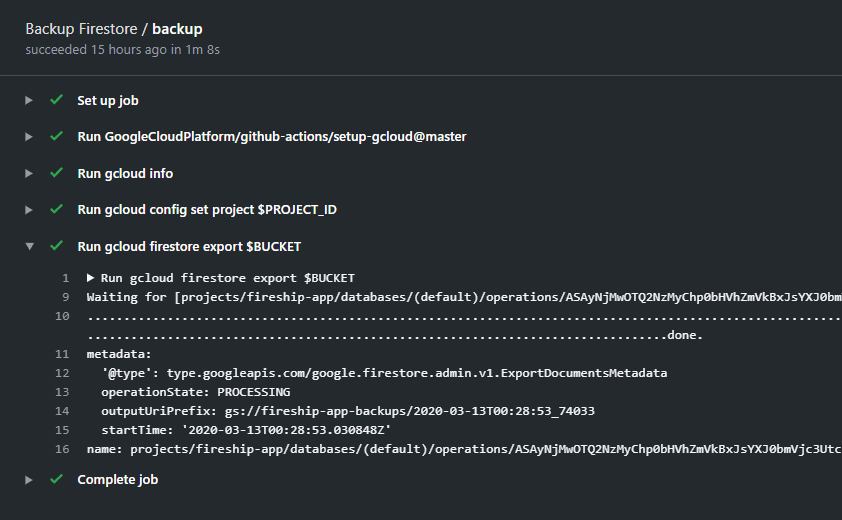The height and width of the screenshot is (520, 842).
Task: Click green checkmark beside Set up job
Action: click(57, 100)
